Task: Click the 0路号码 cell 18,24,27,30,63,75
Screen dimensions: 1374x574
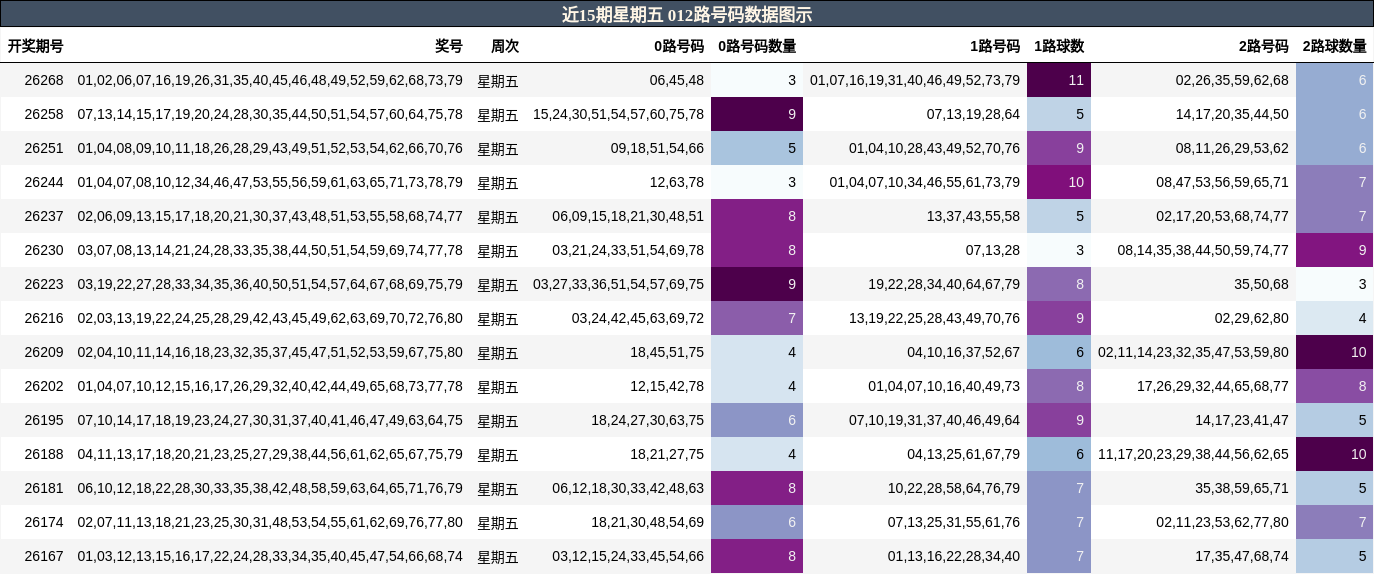Action: (x=647, y=420)
